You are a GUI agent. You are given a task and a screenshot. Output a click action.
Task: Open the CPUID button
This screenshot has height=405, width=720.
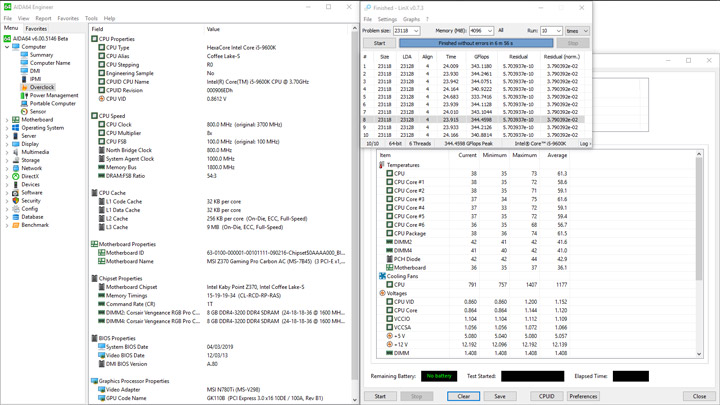coord(546,396)
